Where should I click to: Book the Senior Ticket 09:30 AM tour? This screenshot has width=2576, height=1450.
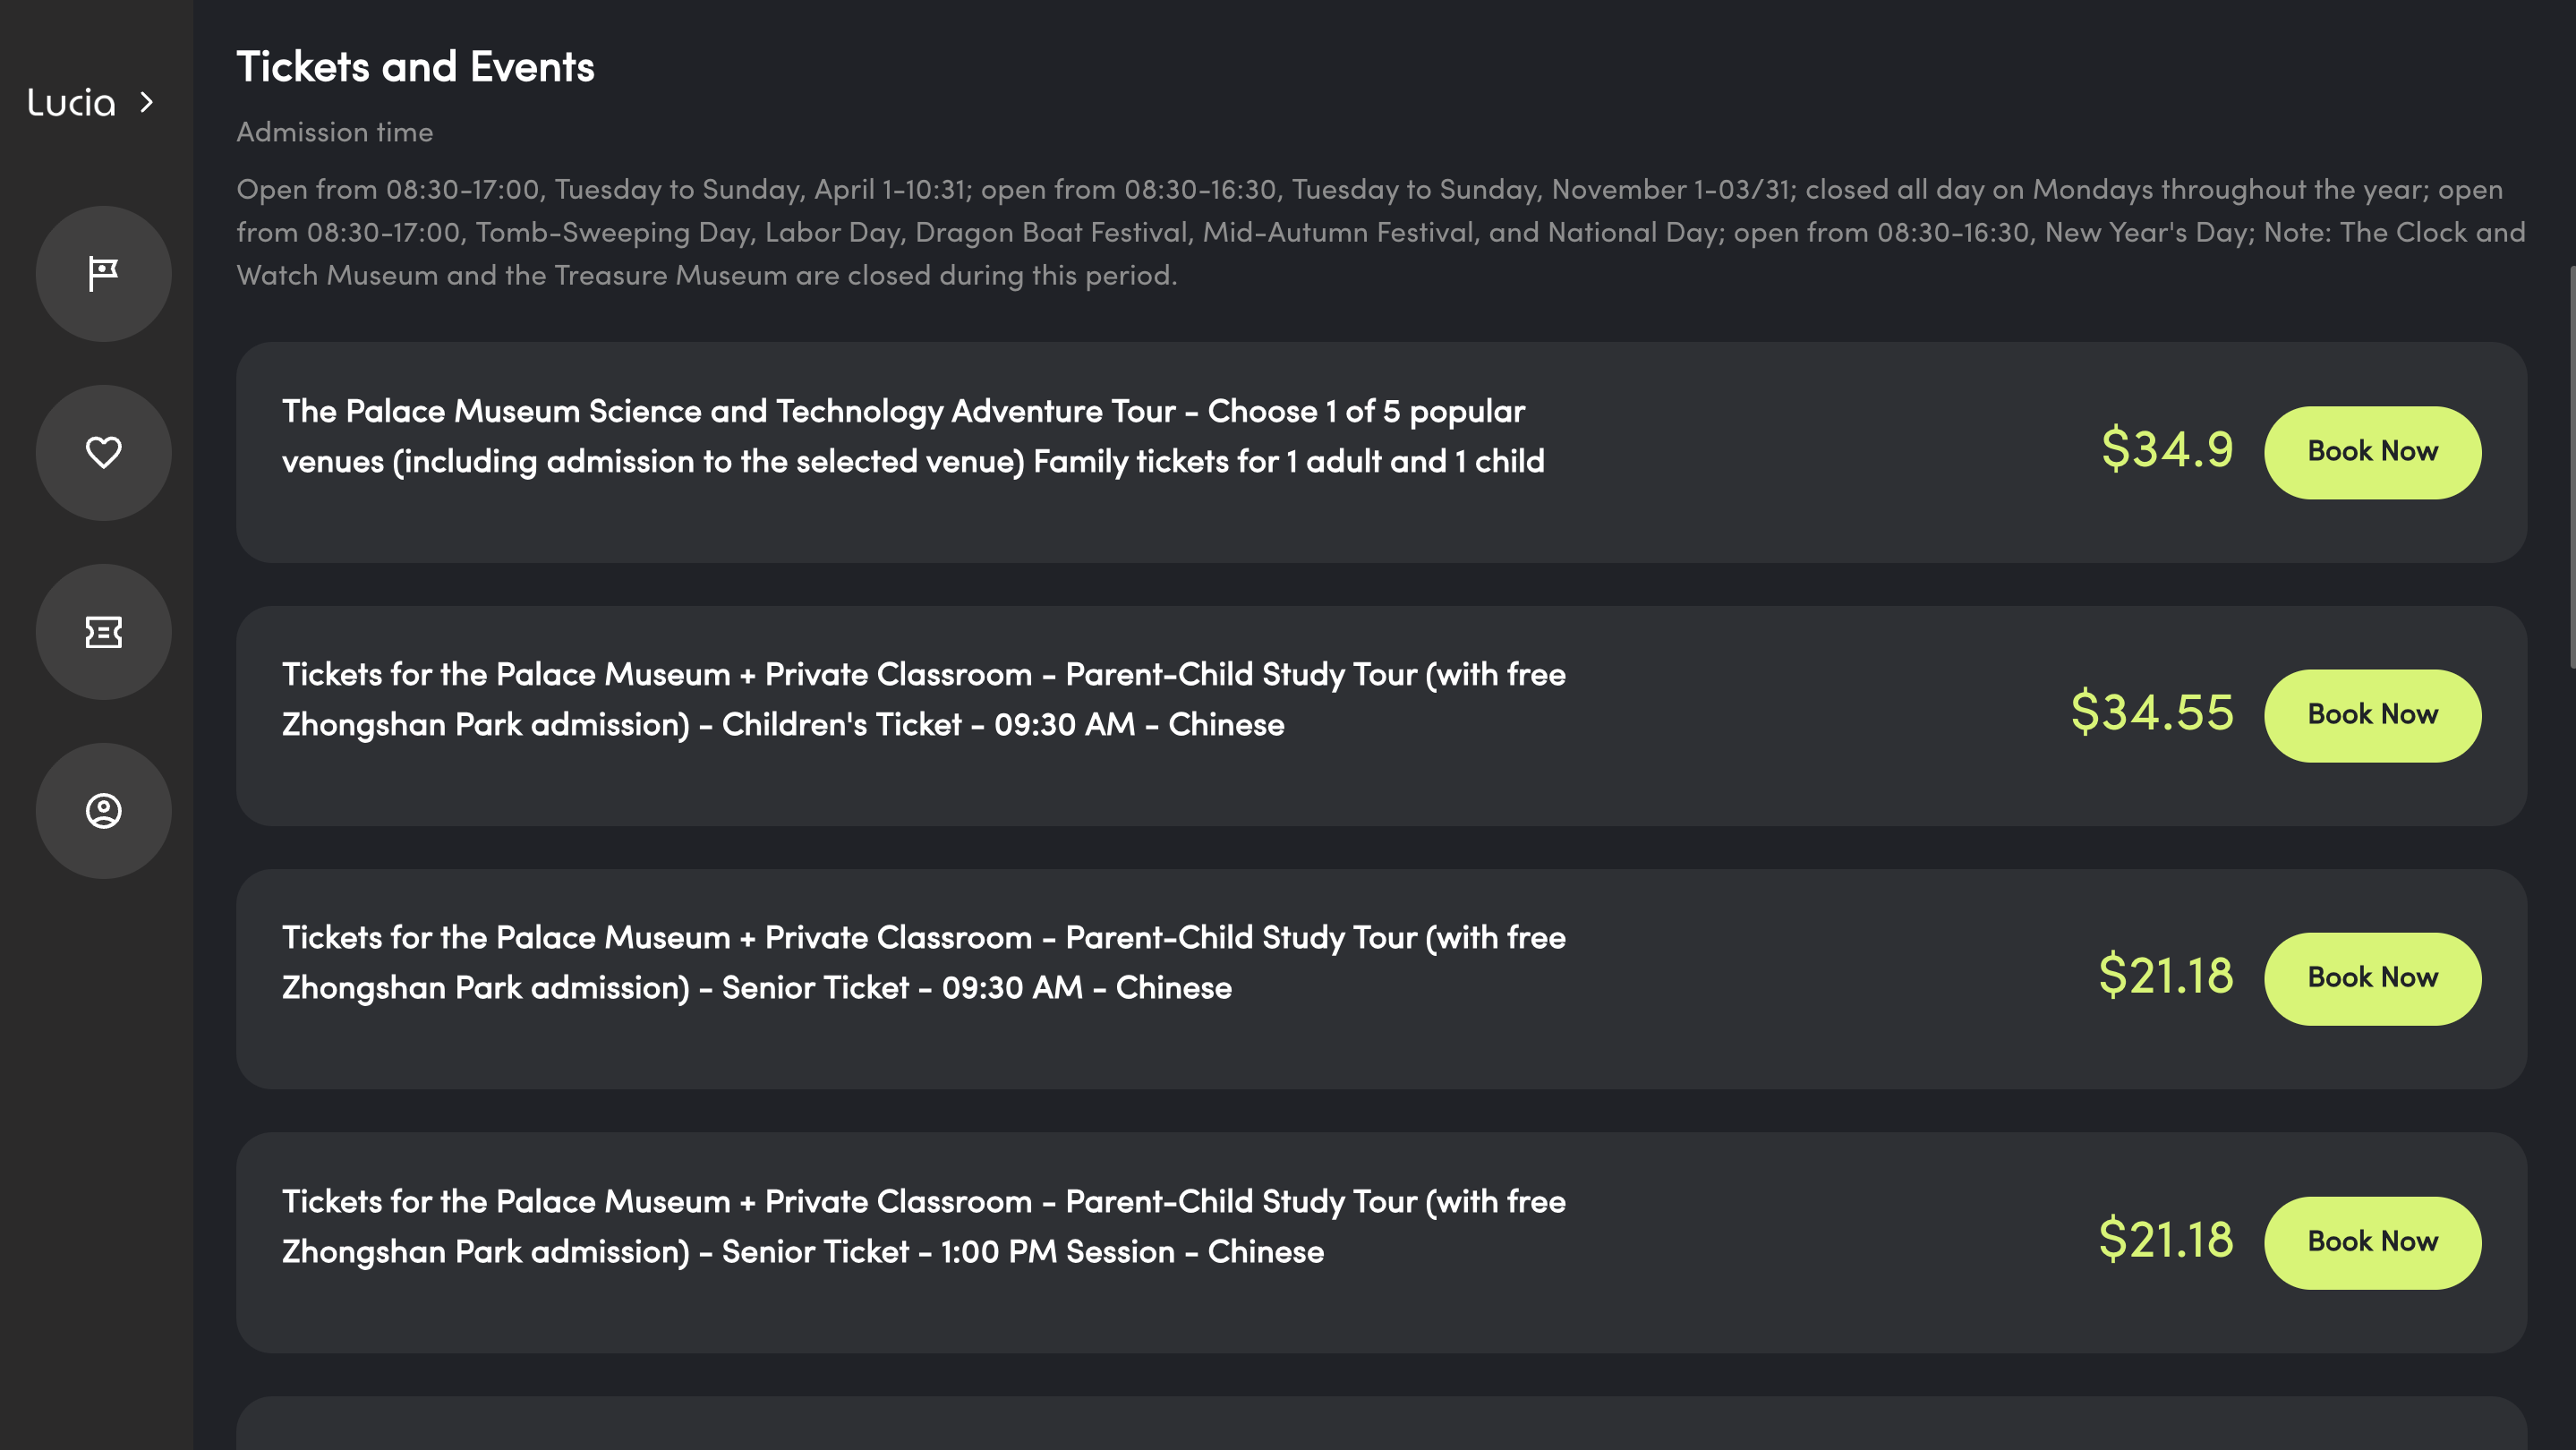point(2372,978)
